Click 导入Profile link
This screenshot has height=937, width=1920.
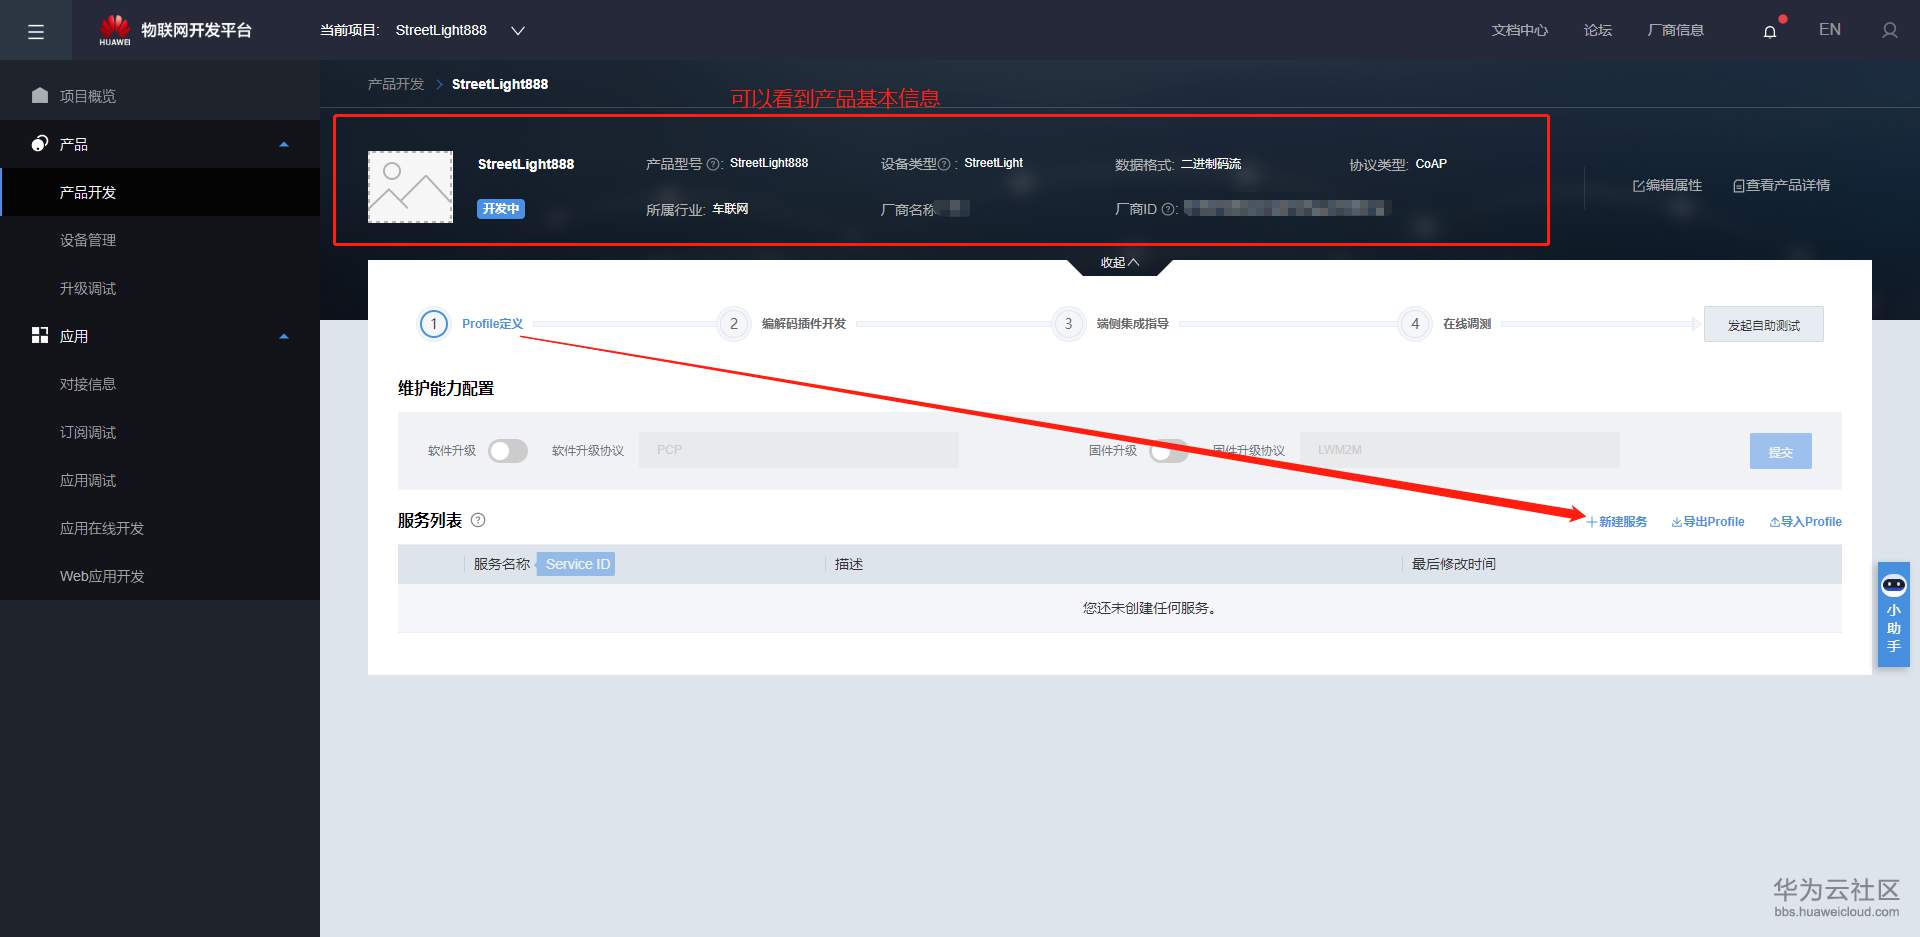(x=1806, y=522)
